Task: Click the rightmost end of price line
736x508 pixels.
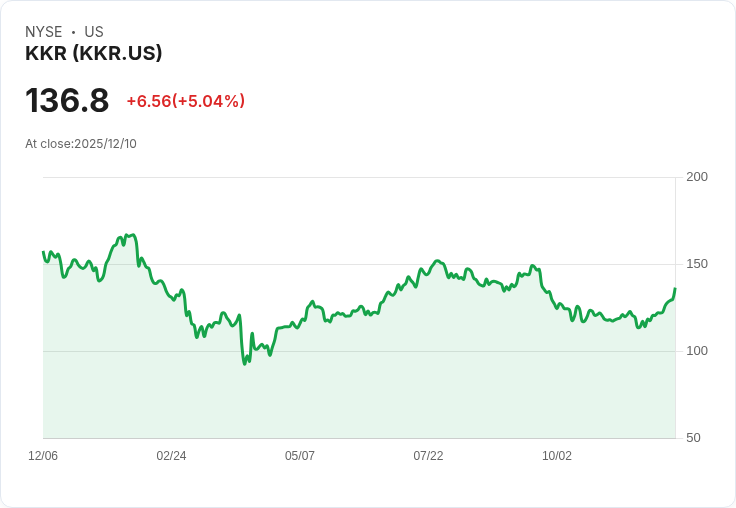Action: point(675,289)
